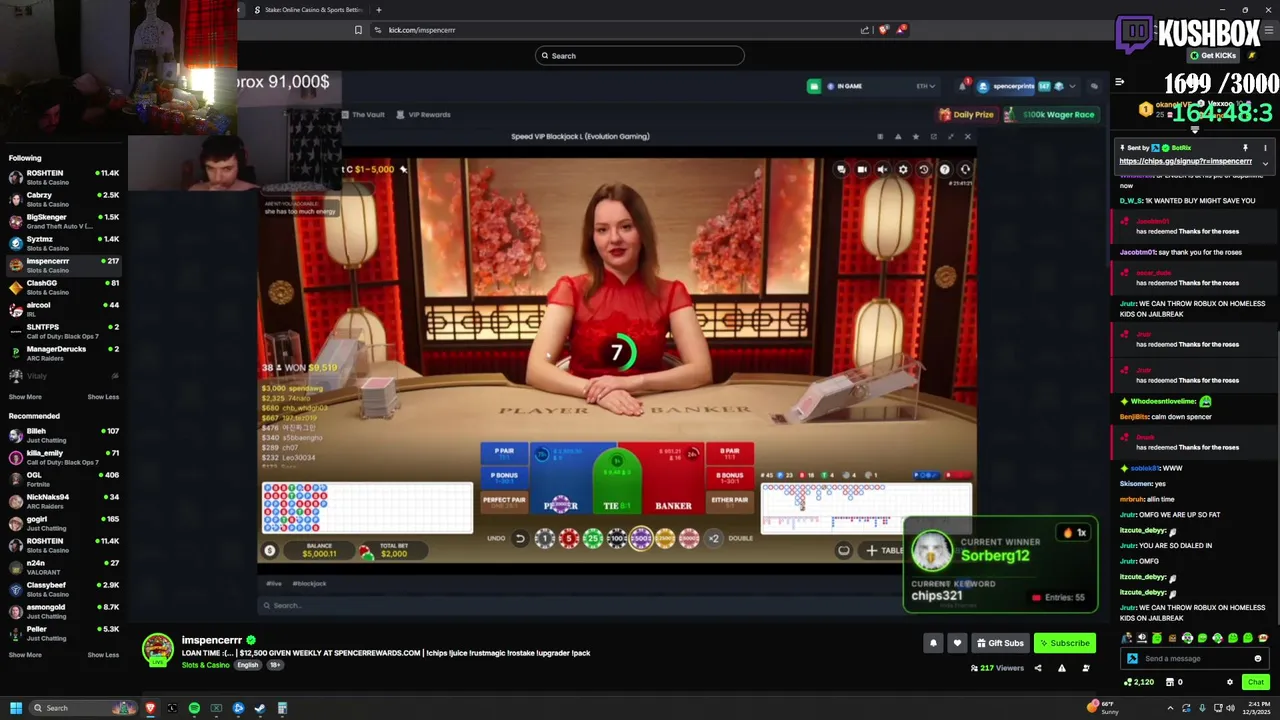Open BigSkenger channel in sidebar
The width and height of the screenshot is (1280, 720).
[x=62, y=221]
